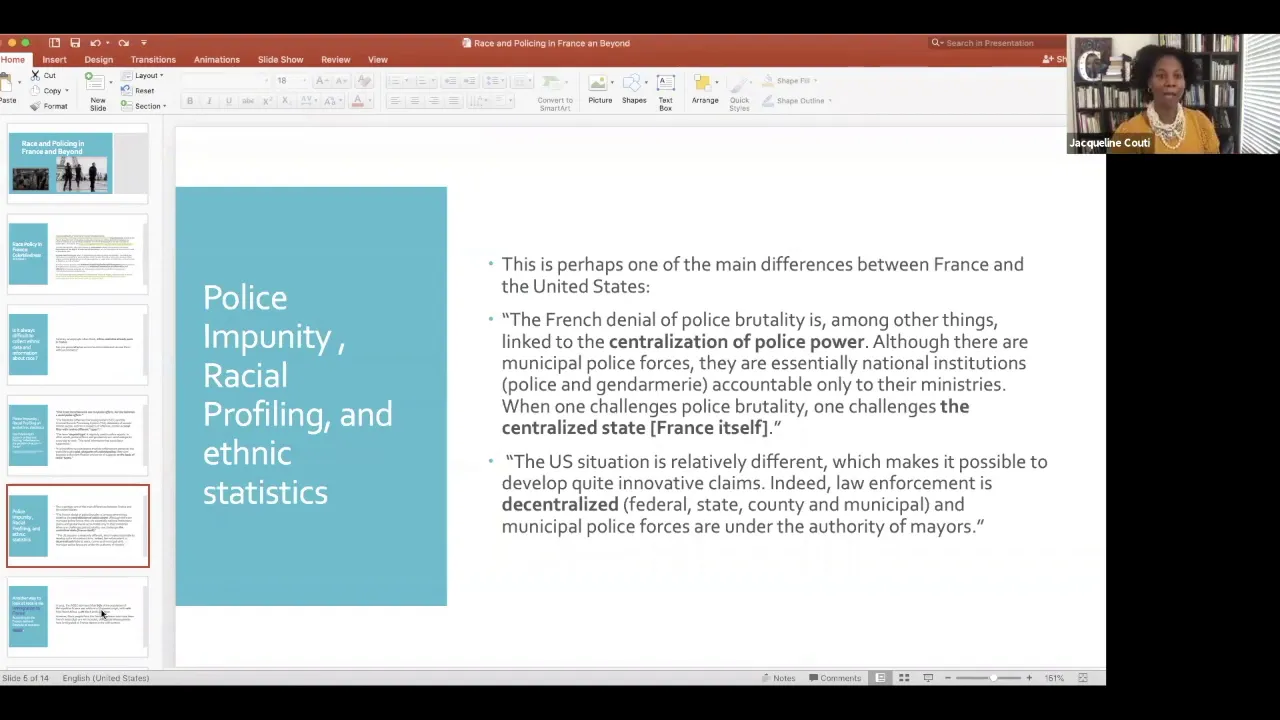Click the Cut scissors icon
Viewport: 1280px width, 720px height.
click(x=36, y=75)
